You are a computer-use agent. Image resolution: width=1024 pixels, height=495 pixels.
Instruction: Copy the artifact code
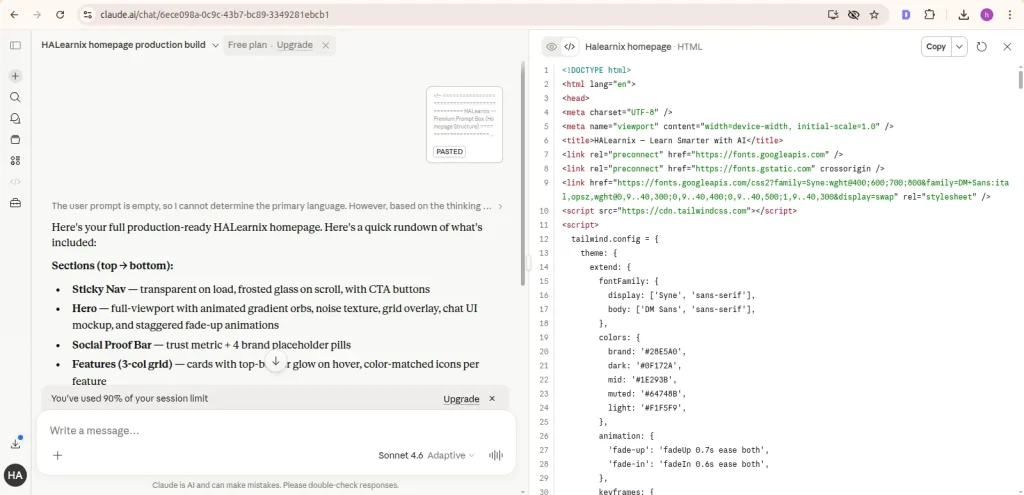point(936,46)
